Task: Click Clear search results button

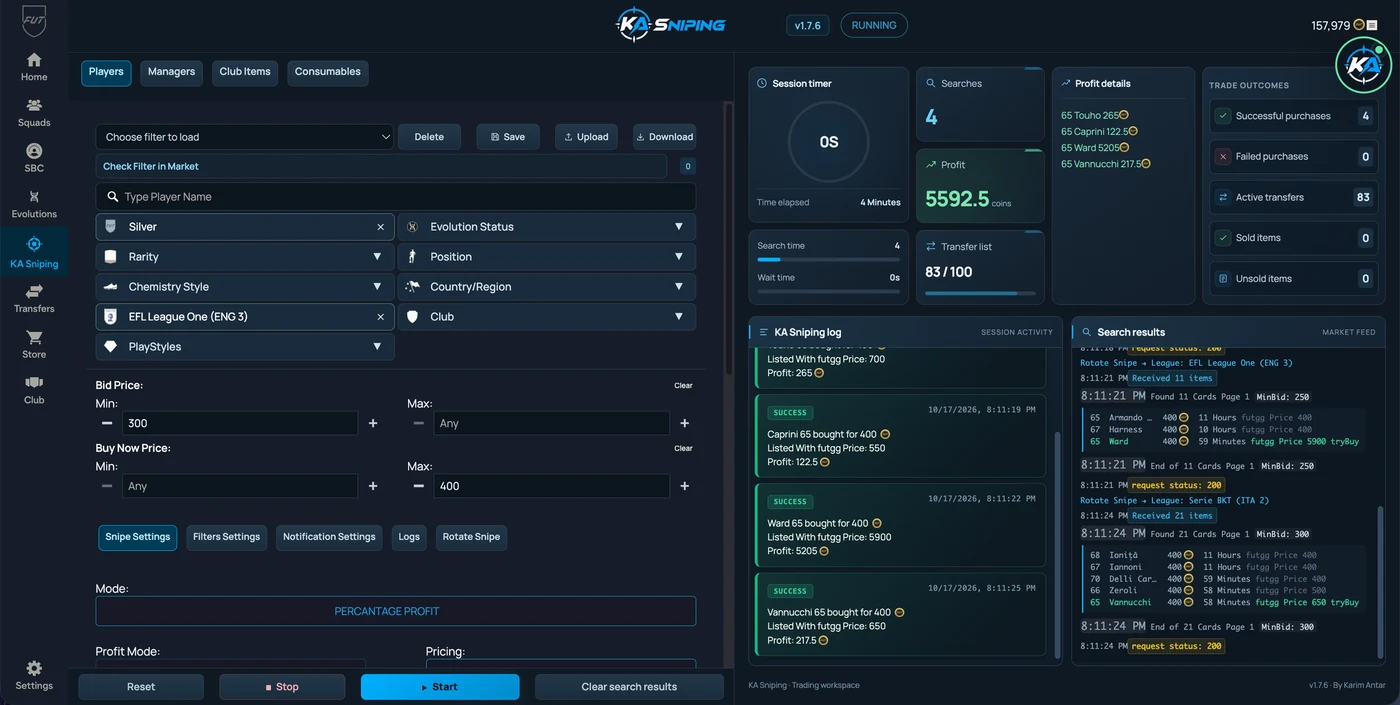Action: coord(629,687)
